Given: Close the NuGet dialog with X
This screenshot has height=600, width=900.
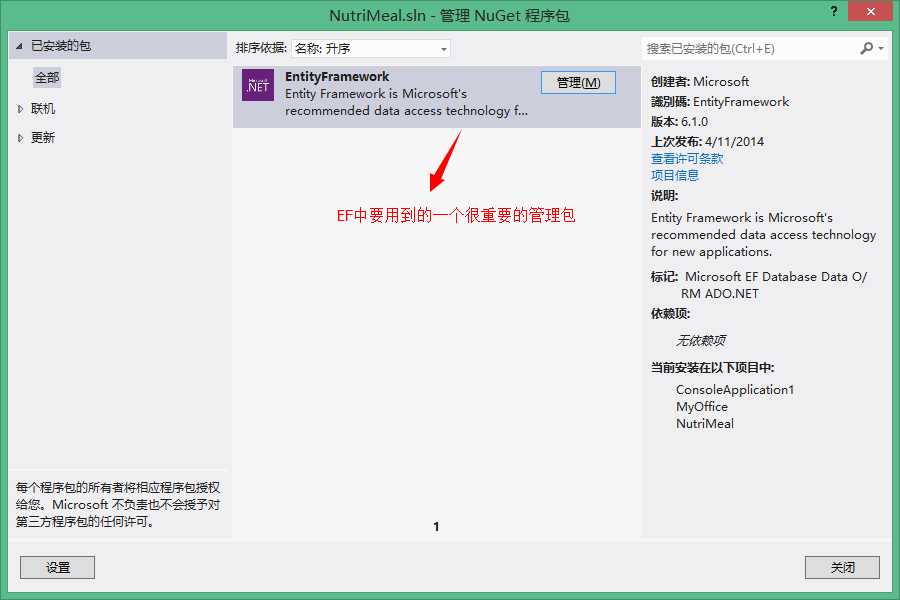Looking at the screenshot, I should click(x=870, y=11).
